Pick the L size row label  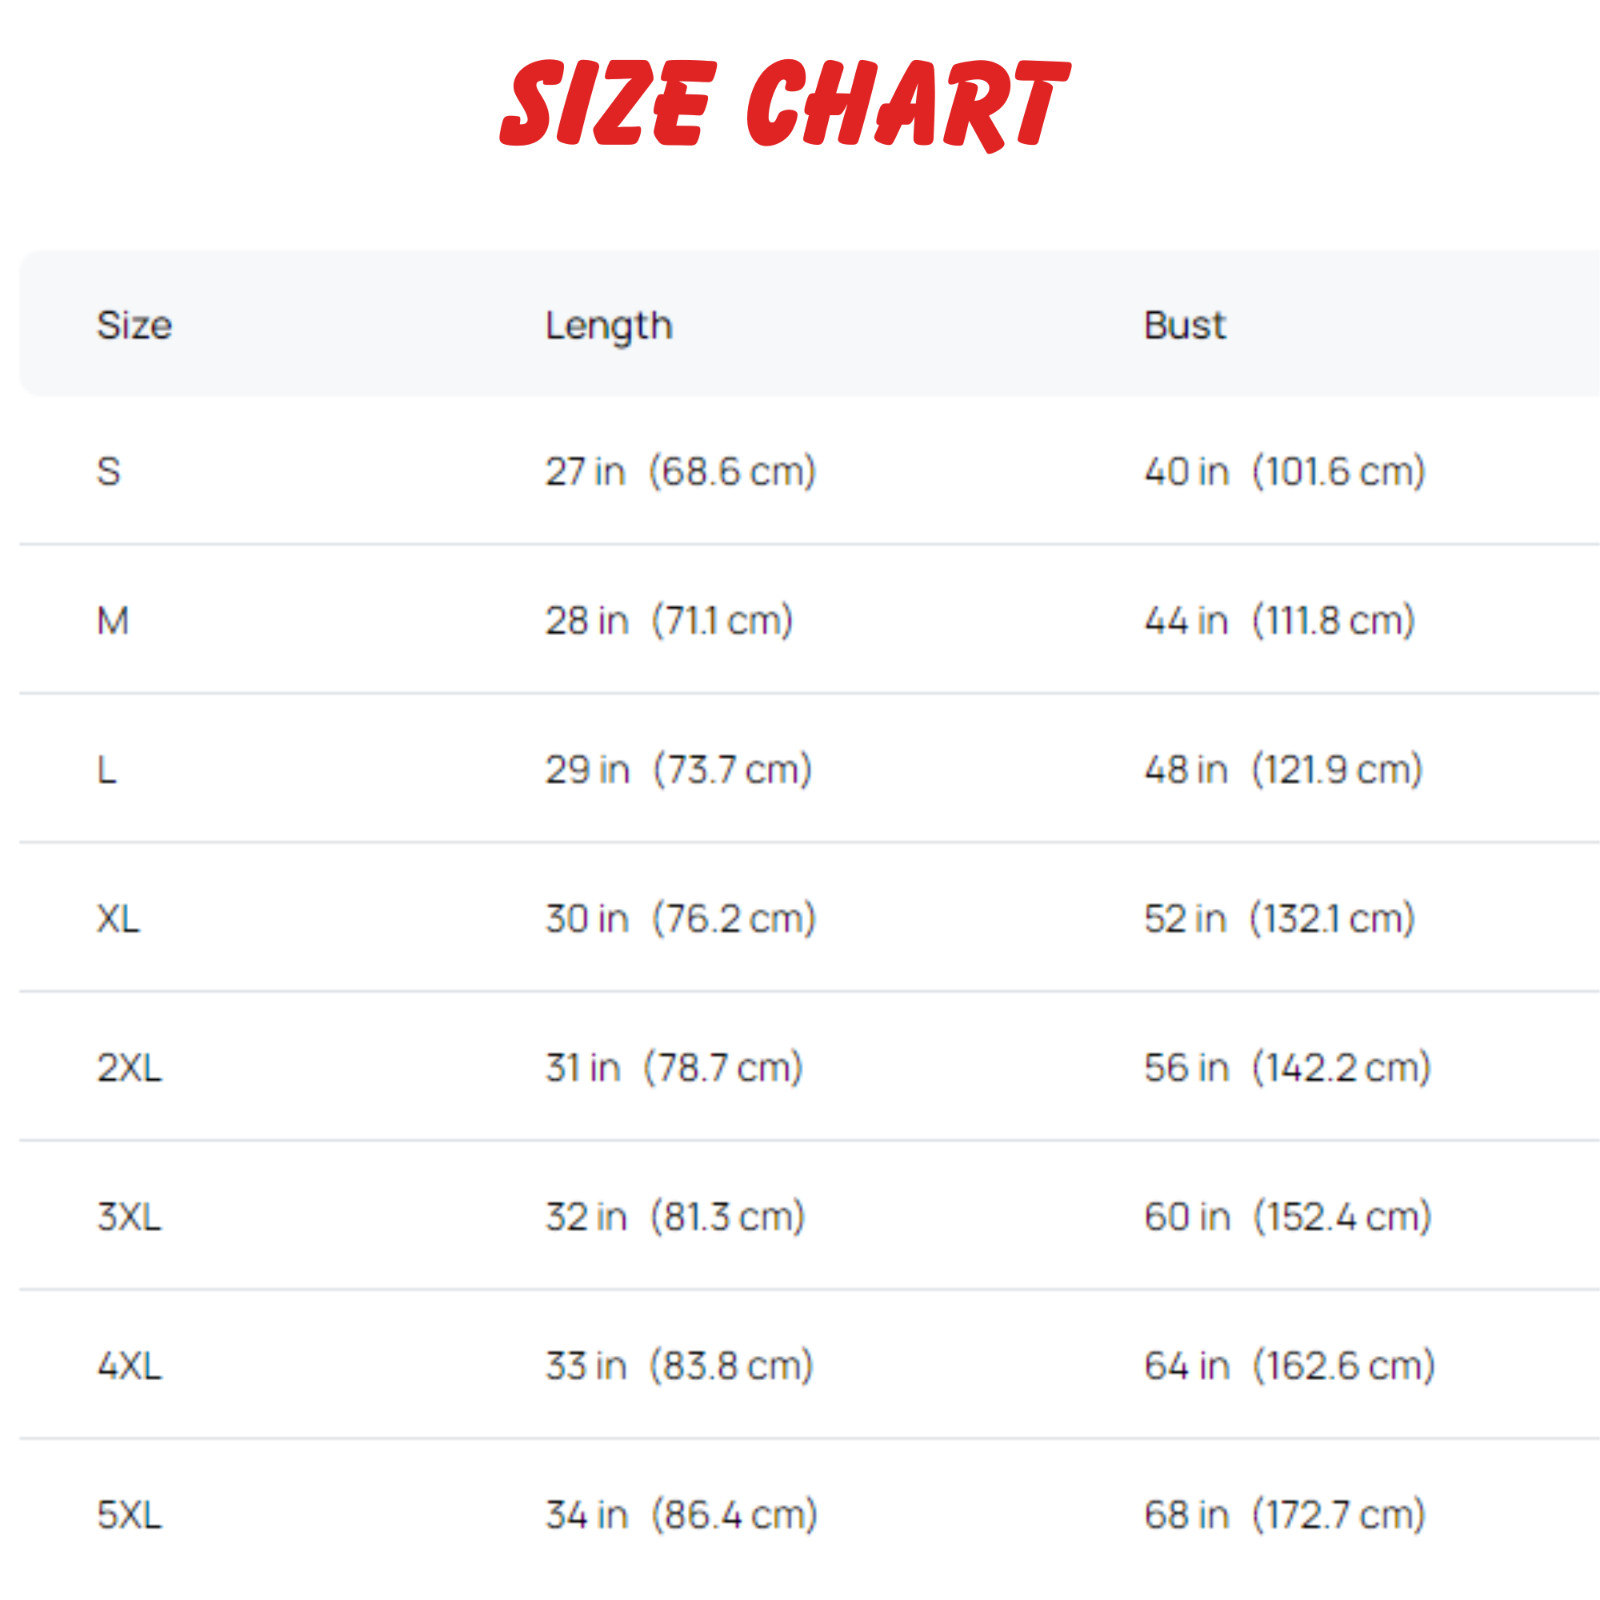click(x=107, y=770)
